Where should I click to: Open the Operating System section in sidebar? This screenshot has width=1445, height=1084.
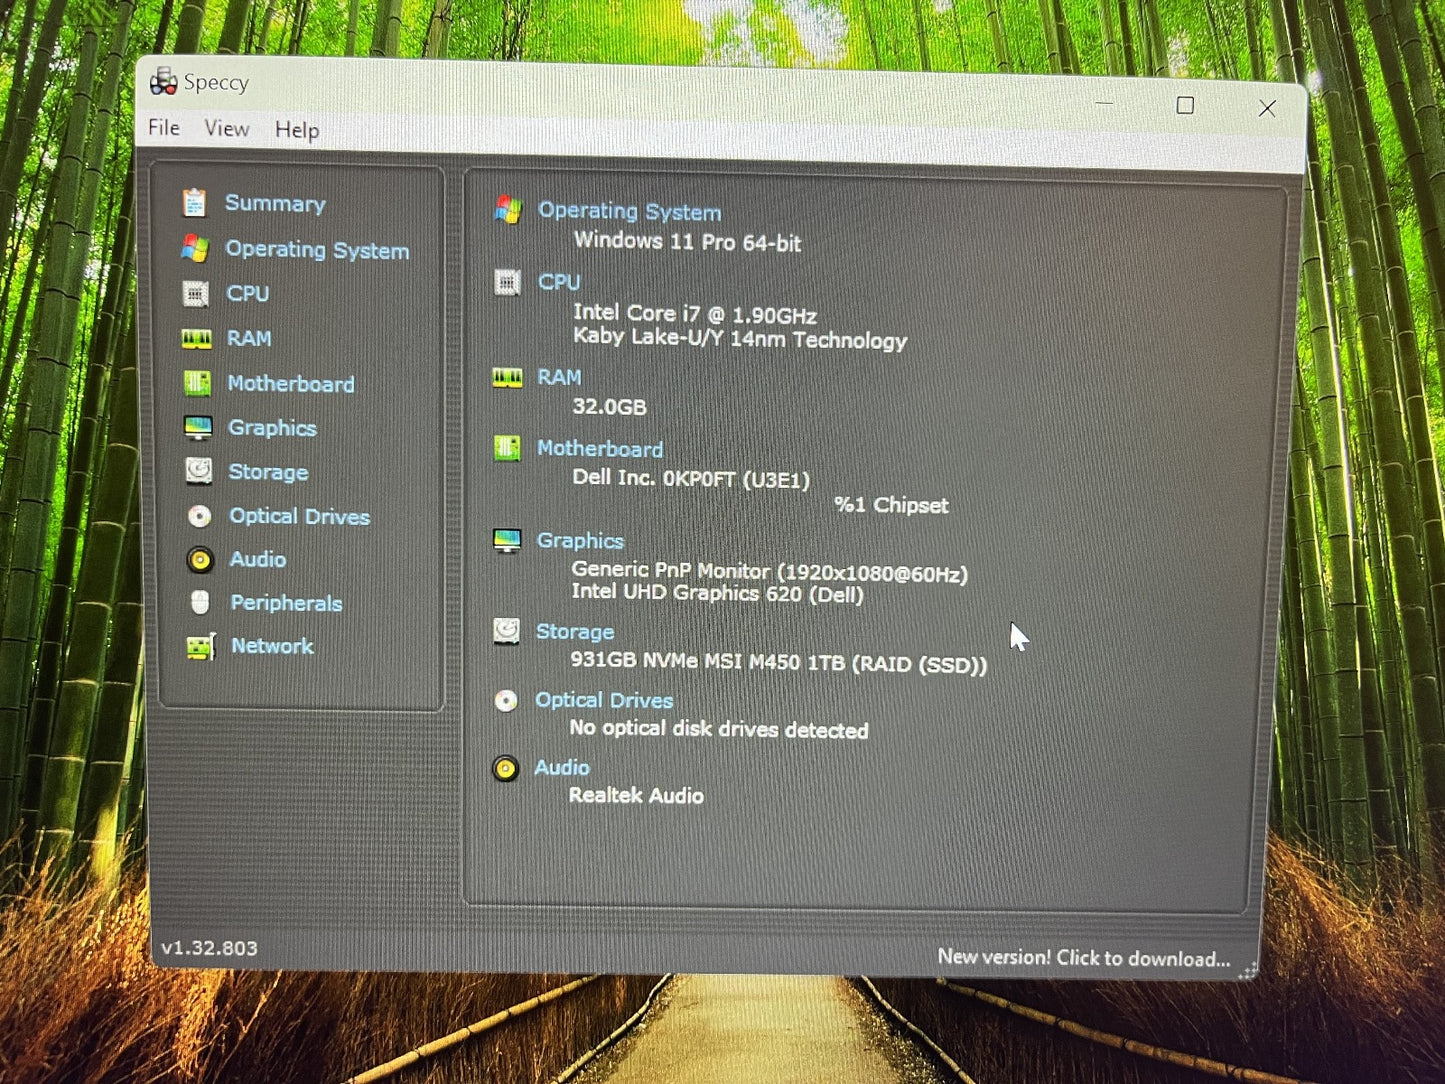pos(317,250)
